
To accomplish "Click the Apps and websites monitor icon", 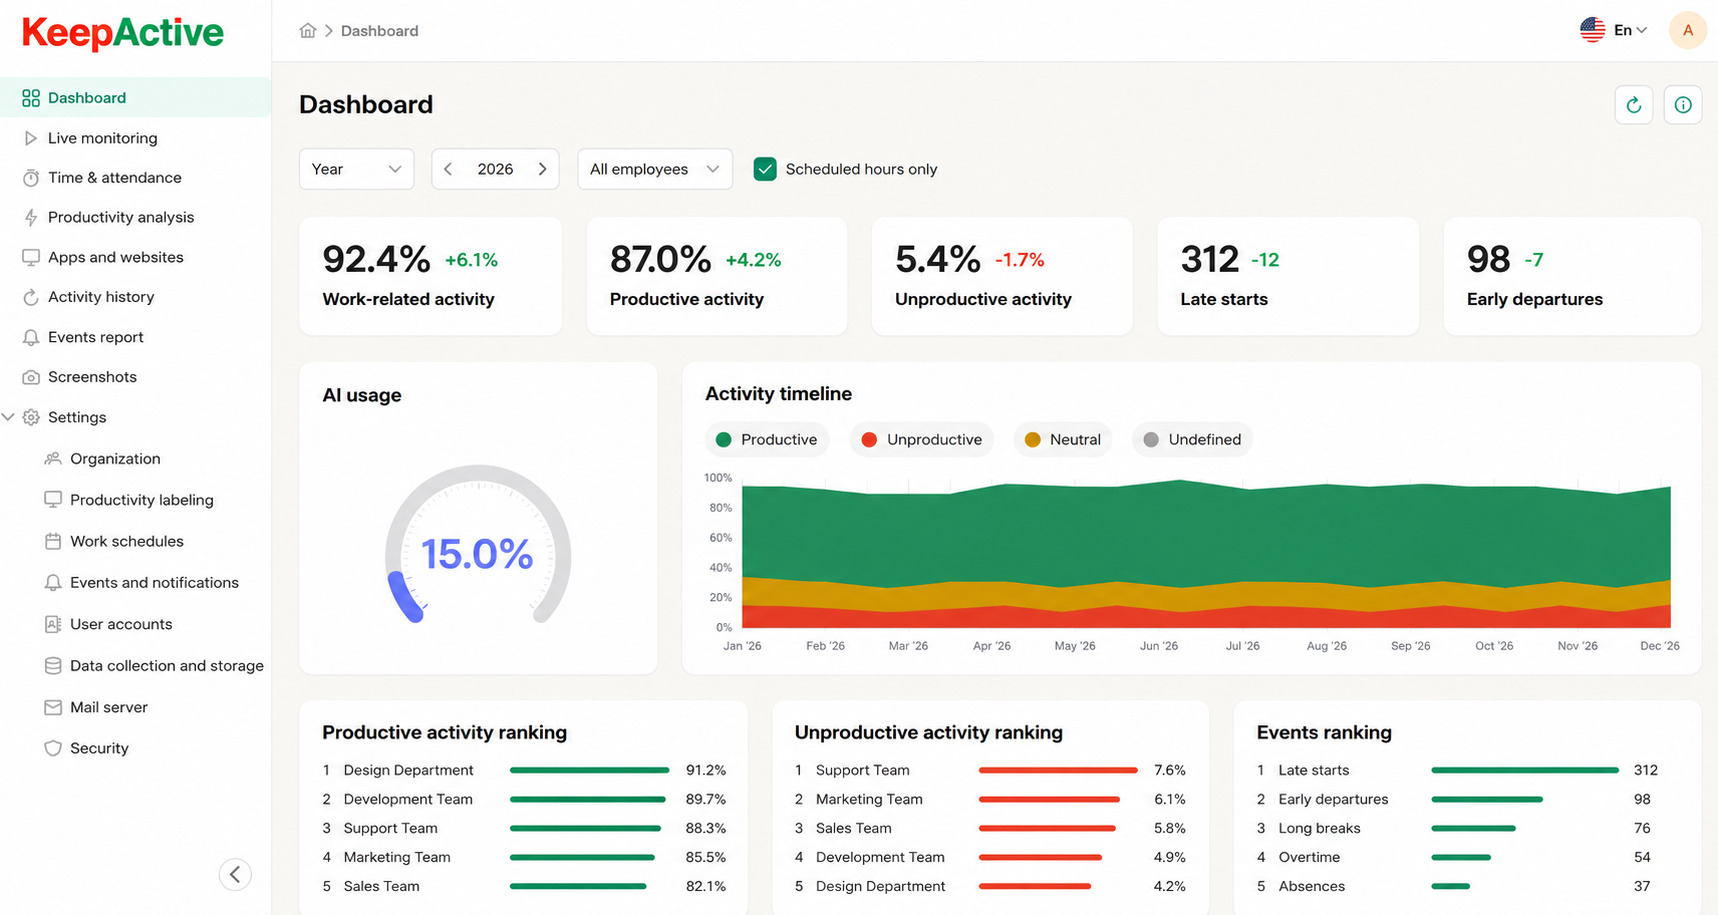I will (x=31, y=257).
